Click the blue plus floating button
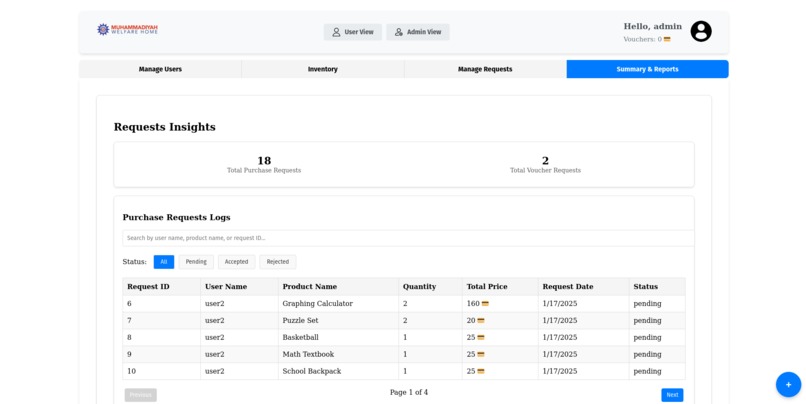806x404 pixels. click(788, 384)
